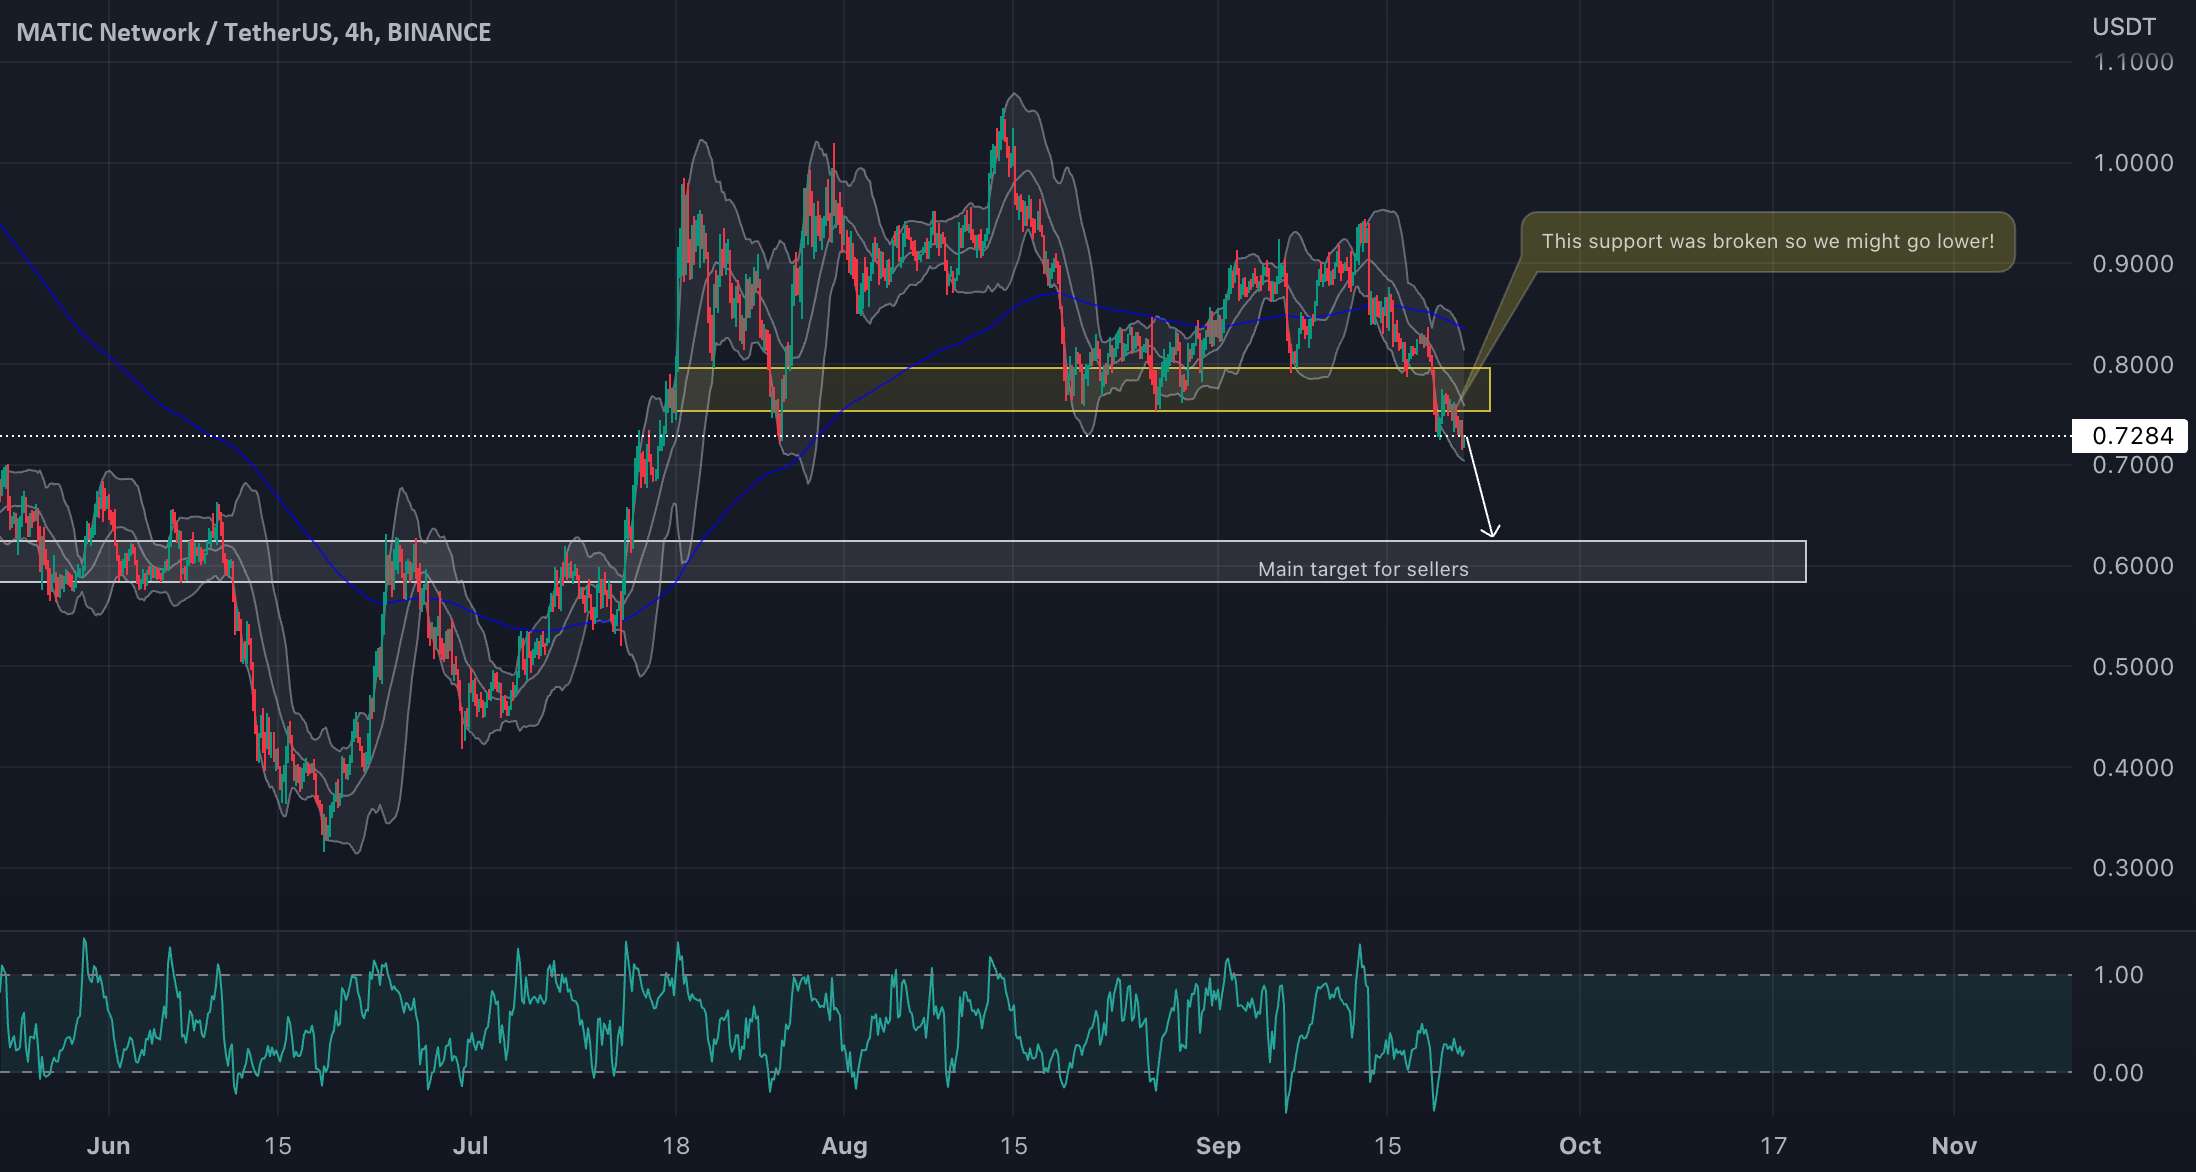Image resolution: width=2196 pixels, height=1172 pixels.
Task: Click the 1.1000 price axis label
Action: 2133,62
